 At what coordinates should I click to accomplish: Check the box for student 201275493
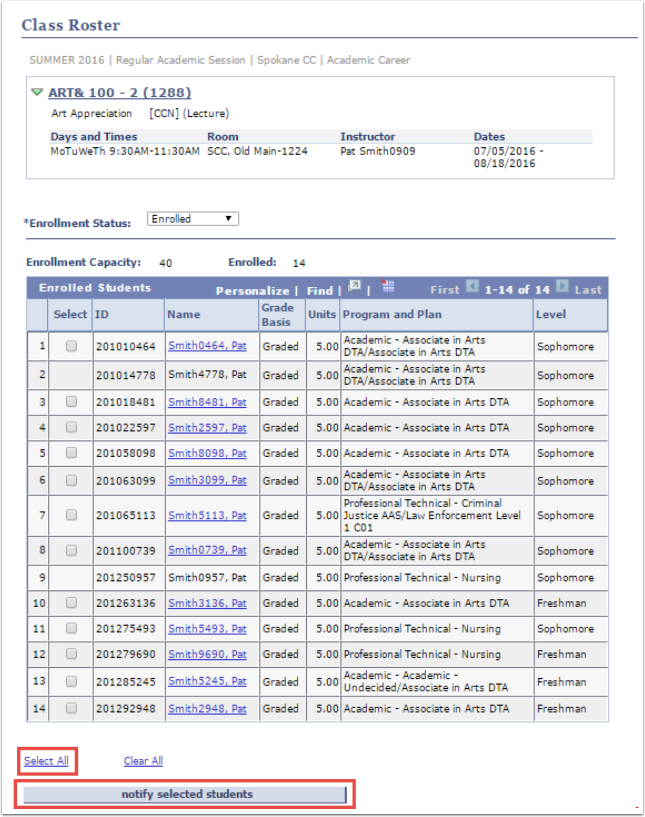tap(71, 628)
